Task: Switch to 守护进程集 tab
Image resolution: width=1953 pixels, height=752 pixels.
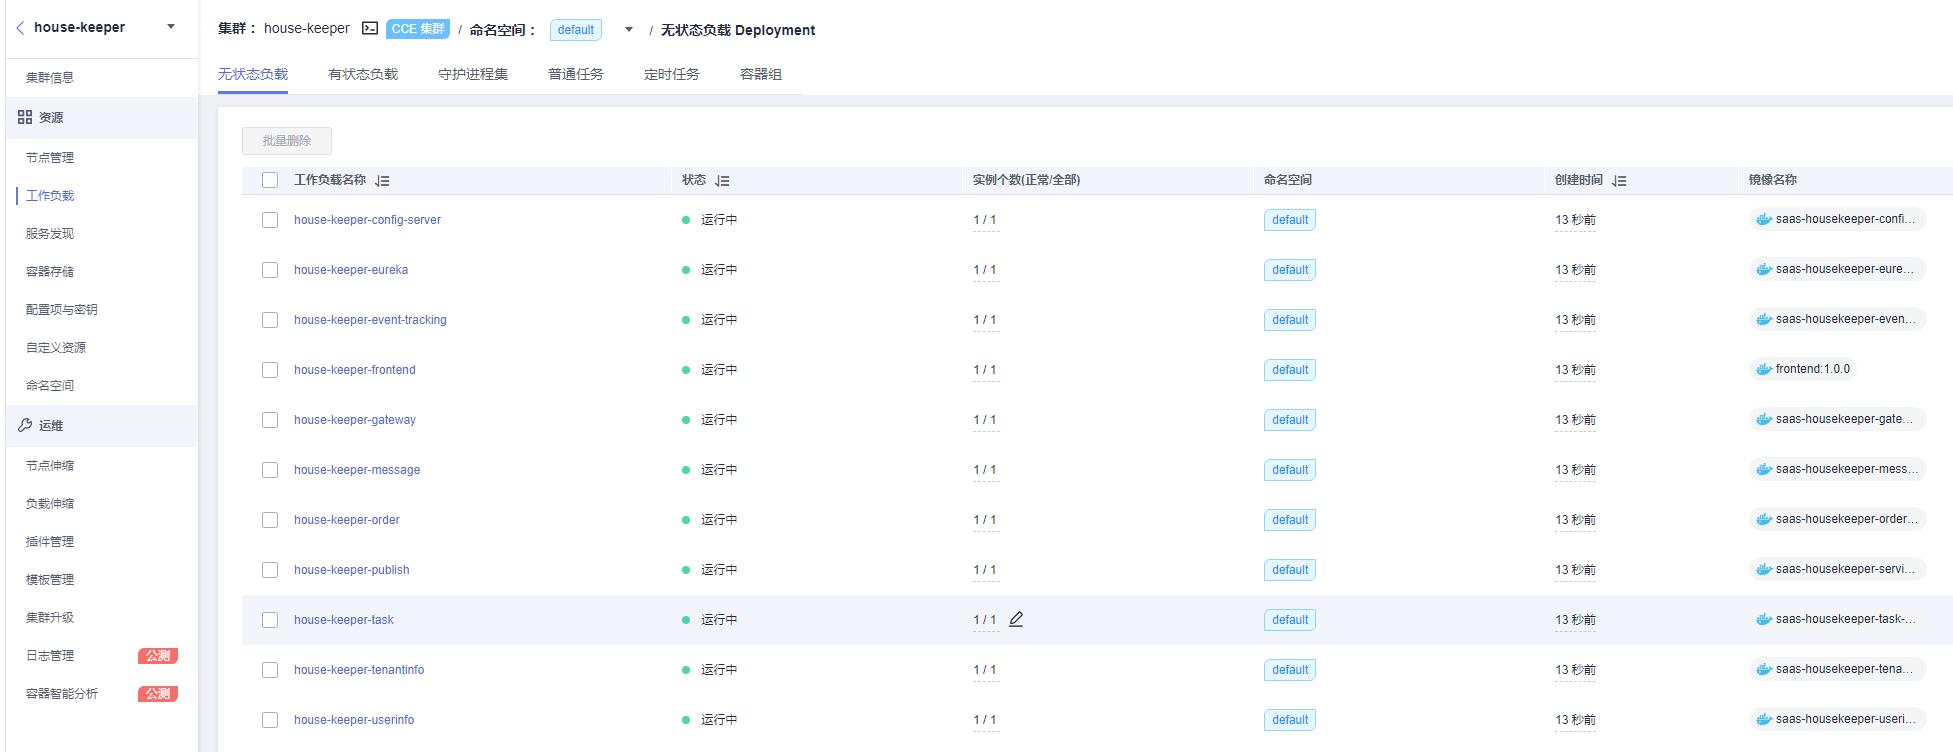Action: pos(473,74)
